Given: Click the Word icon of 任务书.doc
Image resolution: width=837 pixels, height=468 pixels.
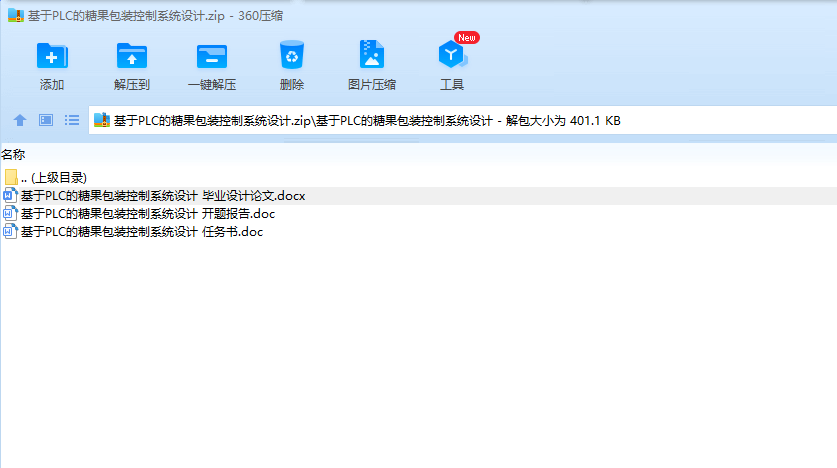Looking at the screenshot, I should point(10,232).
